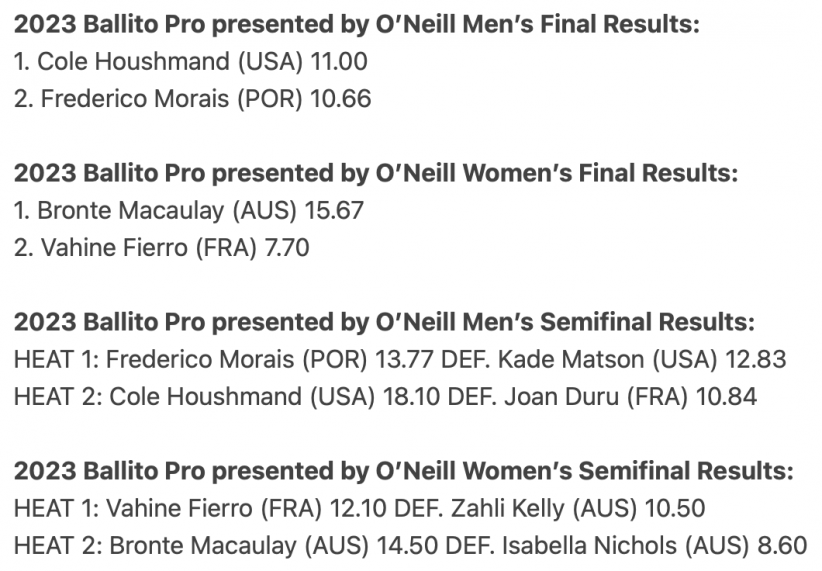Click women's semifinal Heat 1 Fierro line
The image size is (822, 571).
359,509
